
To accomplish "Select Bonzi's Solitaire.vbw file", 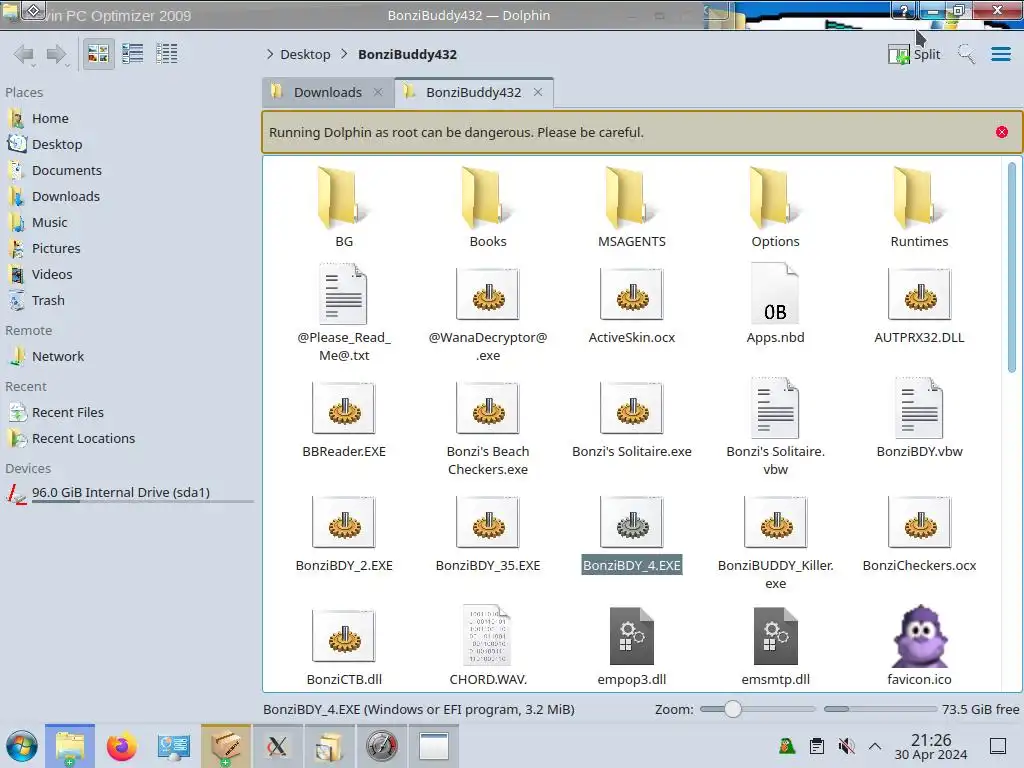I will click(x=775, y=426).
